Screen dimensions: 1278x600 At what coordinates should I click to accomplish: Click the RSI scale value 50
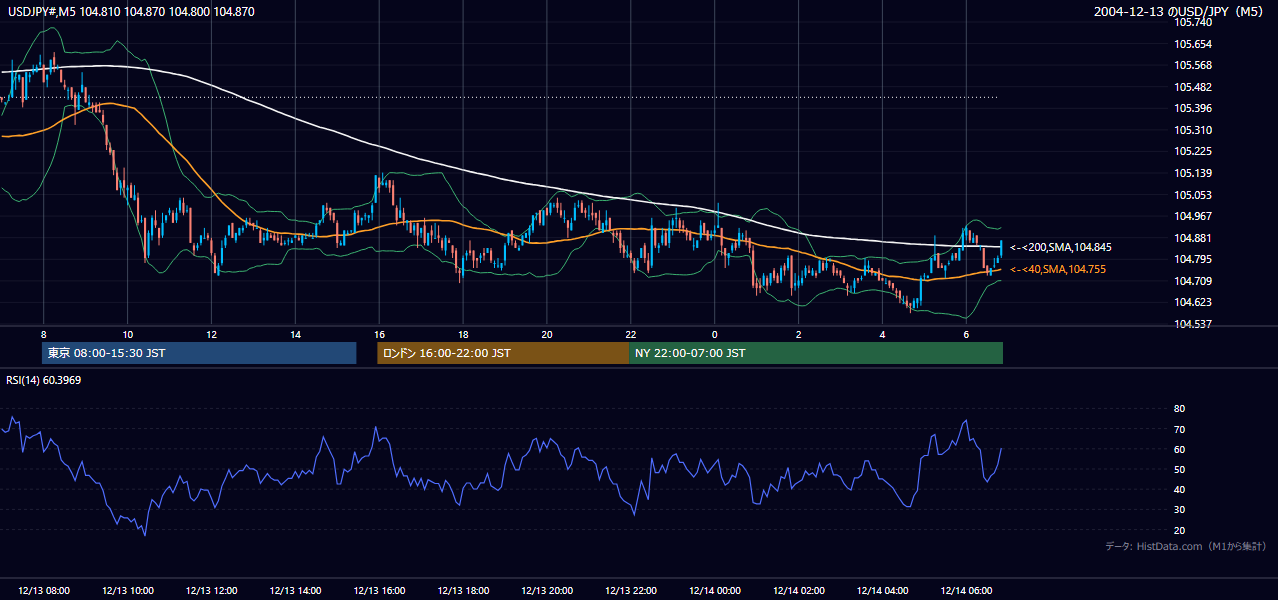click(1179, 469)
